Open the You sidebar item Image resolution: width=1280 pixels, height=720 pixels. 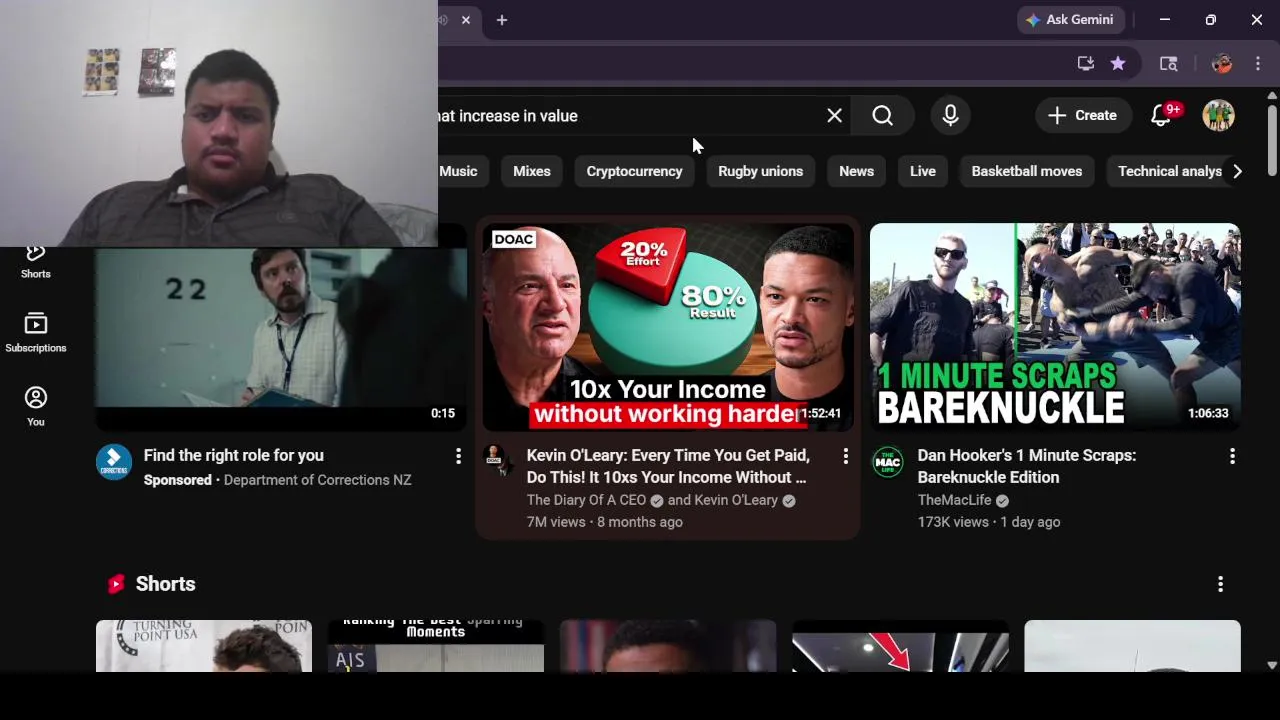click(x=36, y=407)
